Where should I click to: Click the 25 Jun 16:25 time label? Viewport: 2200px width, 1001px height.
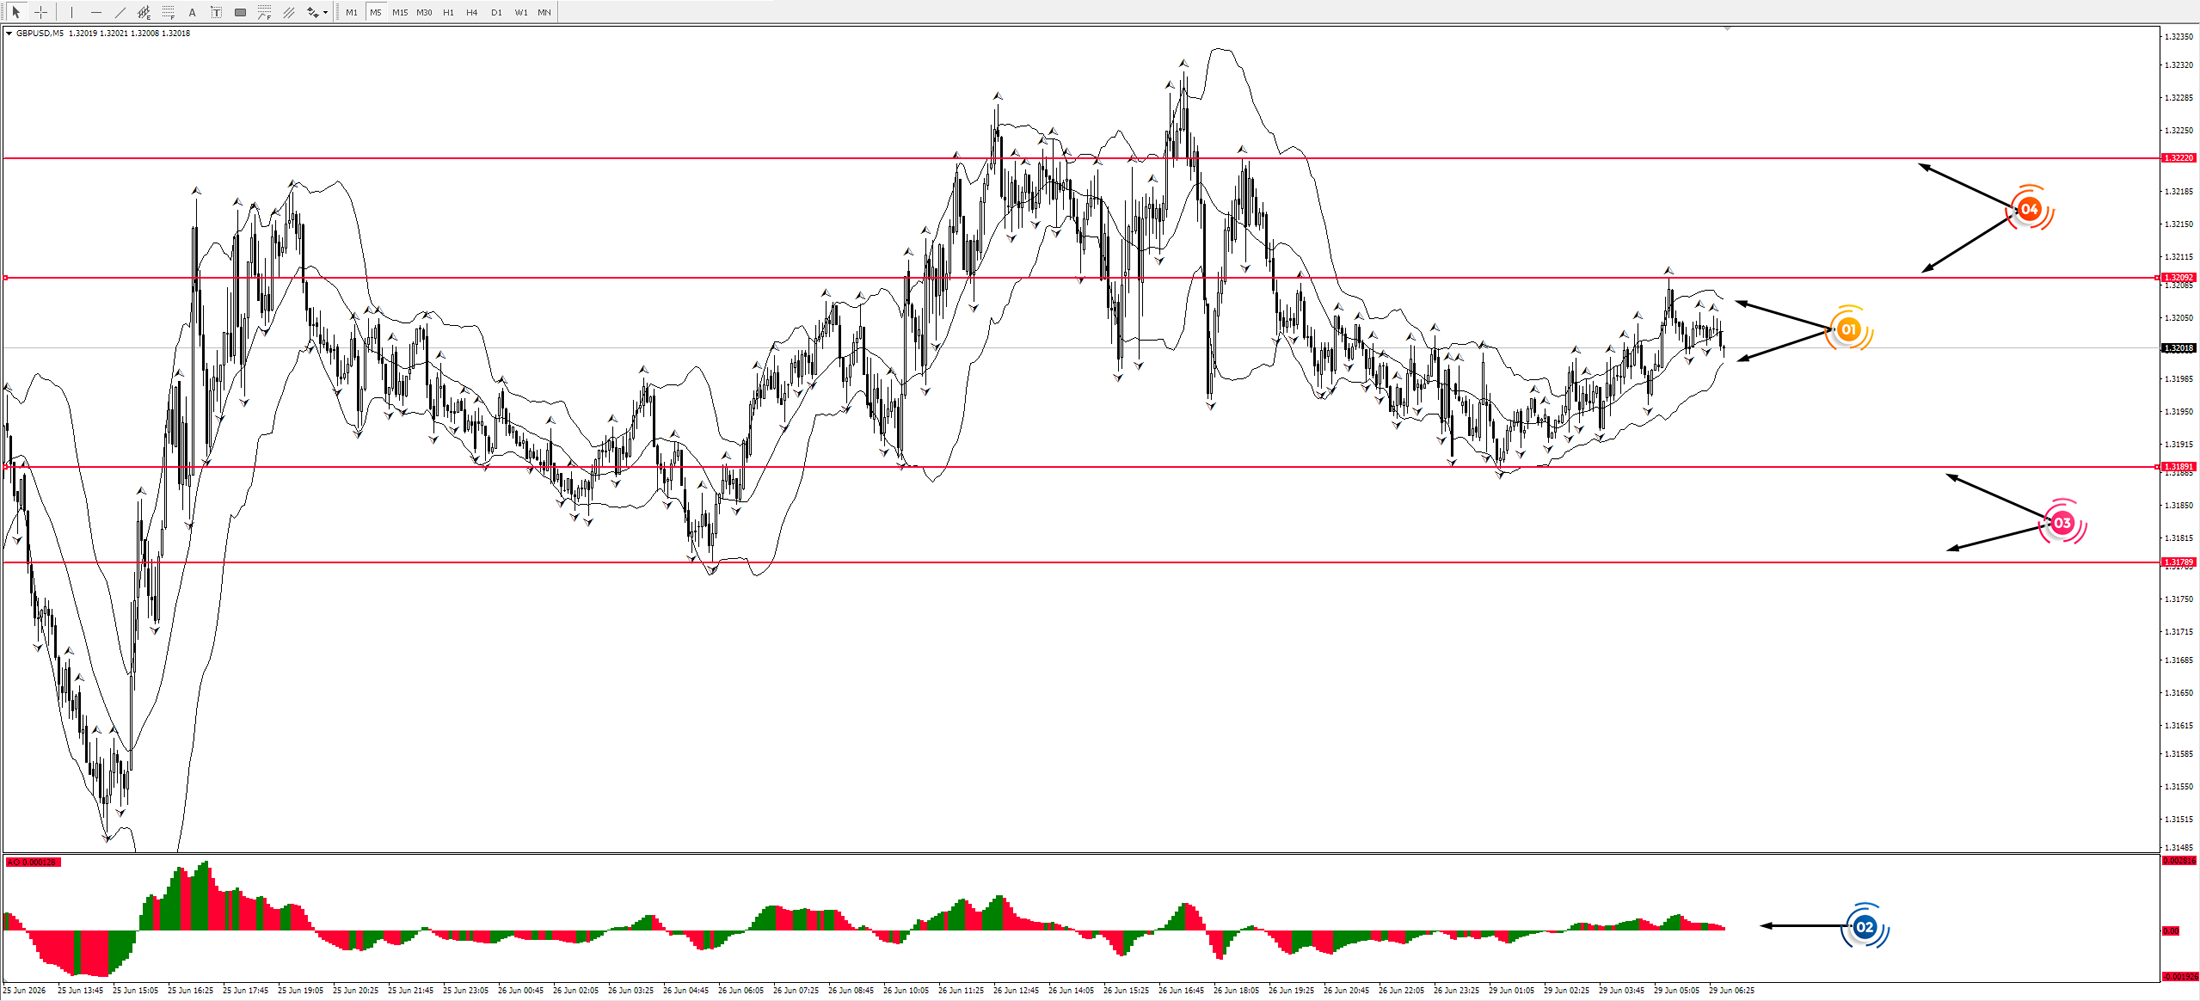[x=190, y=991]
